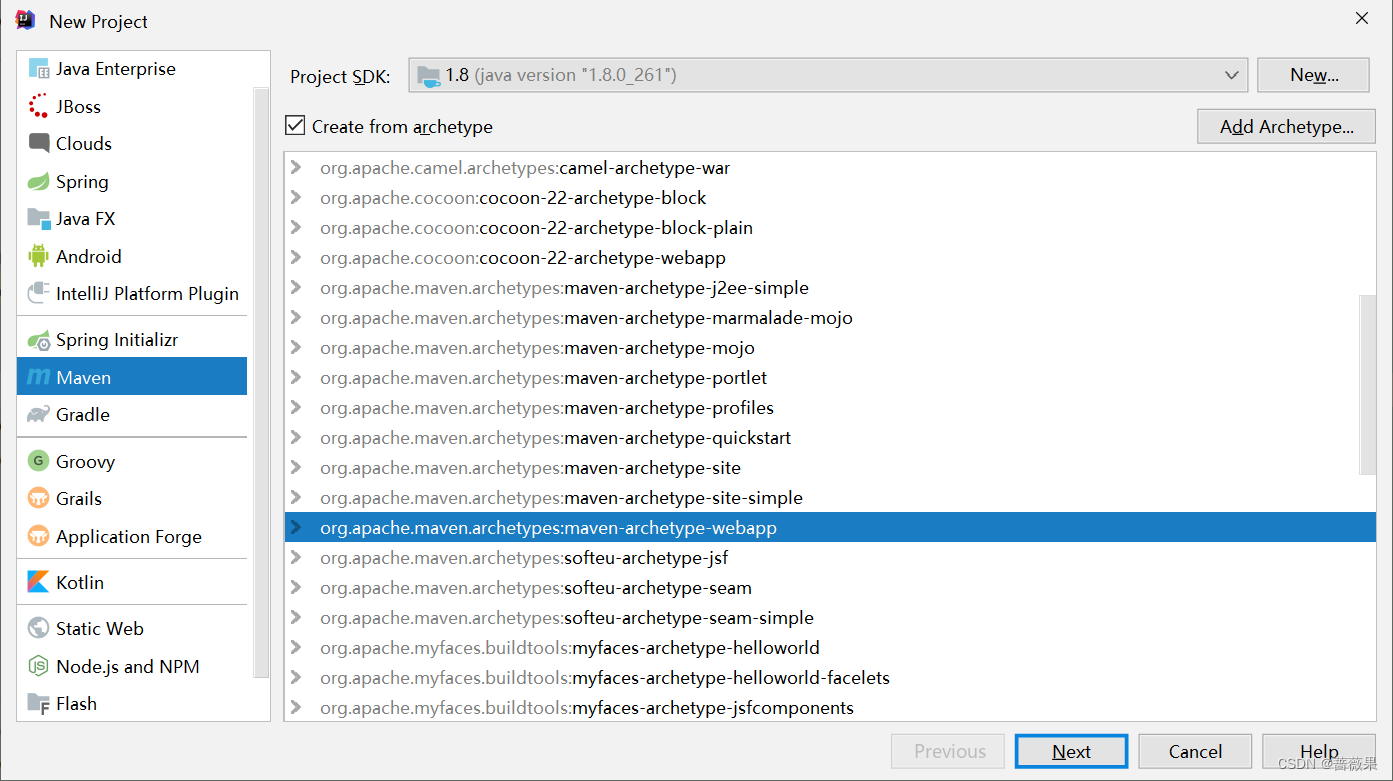Select maven-archetype-site-simple row
This screenshot has width=1393, height=781.
tap(830, 498)
